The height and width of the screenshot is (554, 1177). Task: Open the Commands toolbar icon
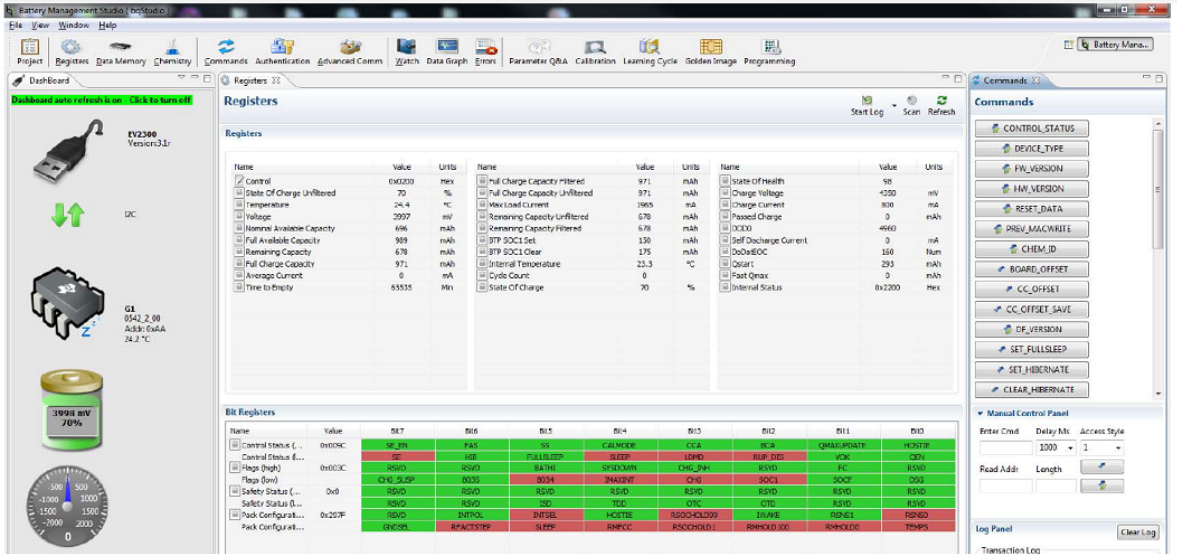[x=226, y=52]
